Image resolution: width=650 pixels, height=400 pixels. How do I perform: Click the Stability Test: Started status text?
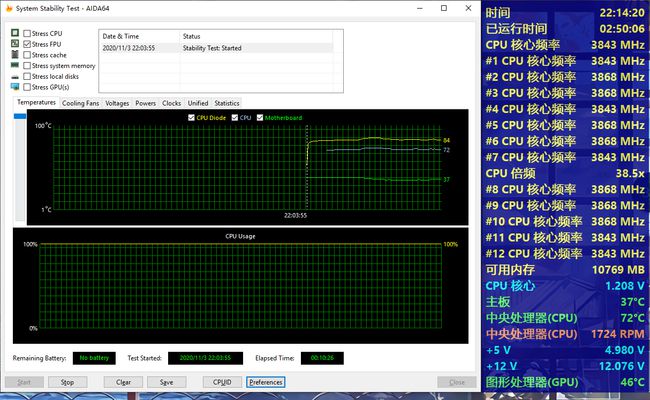point(212,48)
